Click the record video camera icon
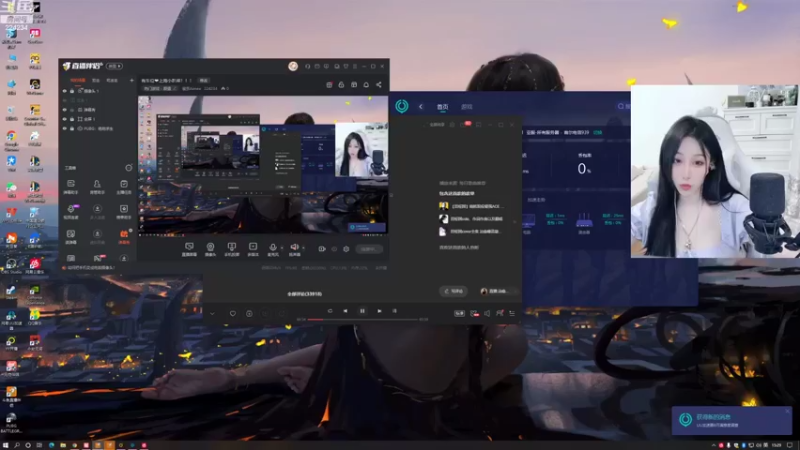 click(322, 249)
